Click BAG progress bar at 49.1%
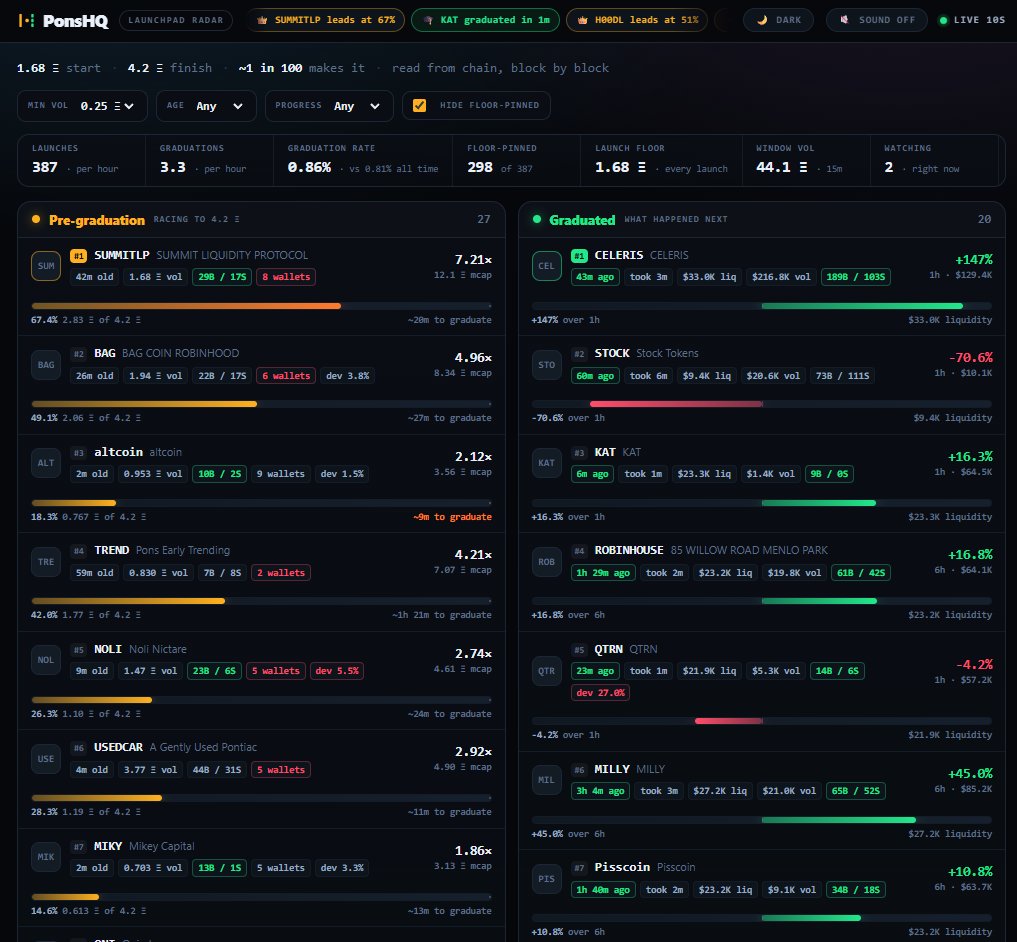Image resolution: width=1017 pixels, height=942 pixels. 261,404
